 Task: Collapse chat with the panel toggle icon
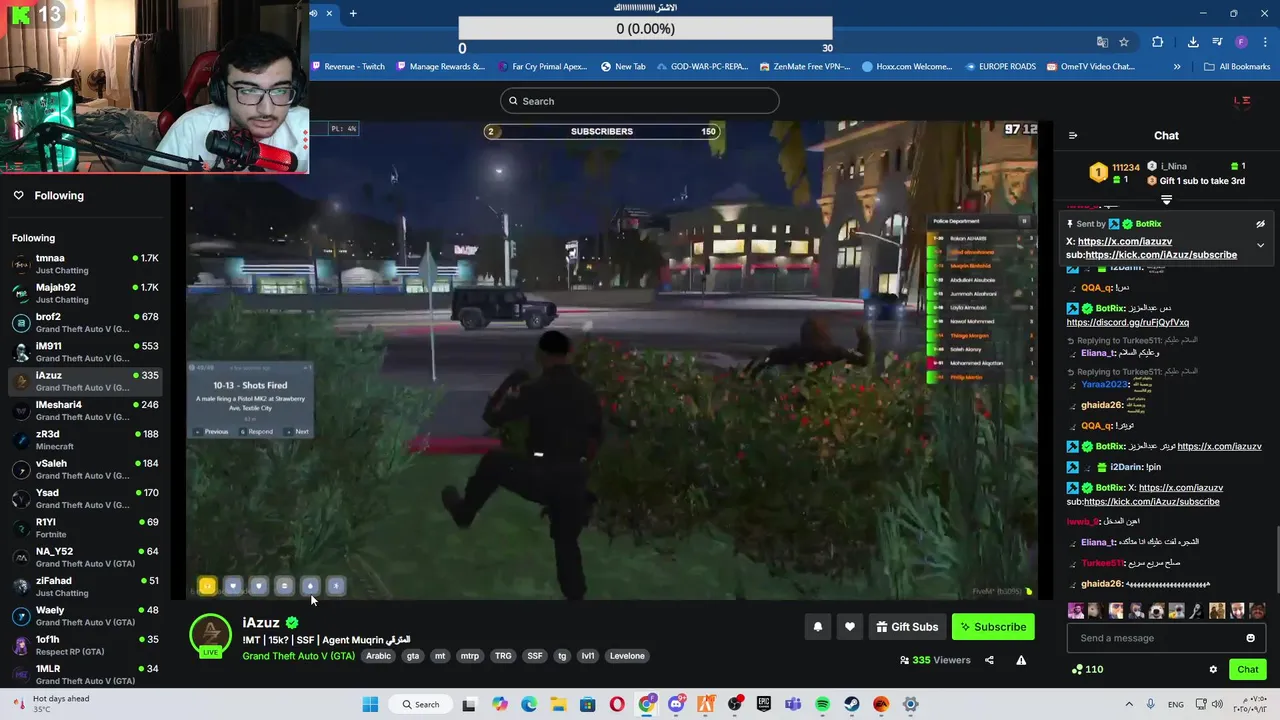(1073, 136)
